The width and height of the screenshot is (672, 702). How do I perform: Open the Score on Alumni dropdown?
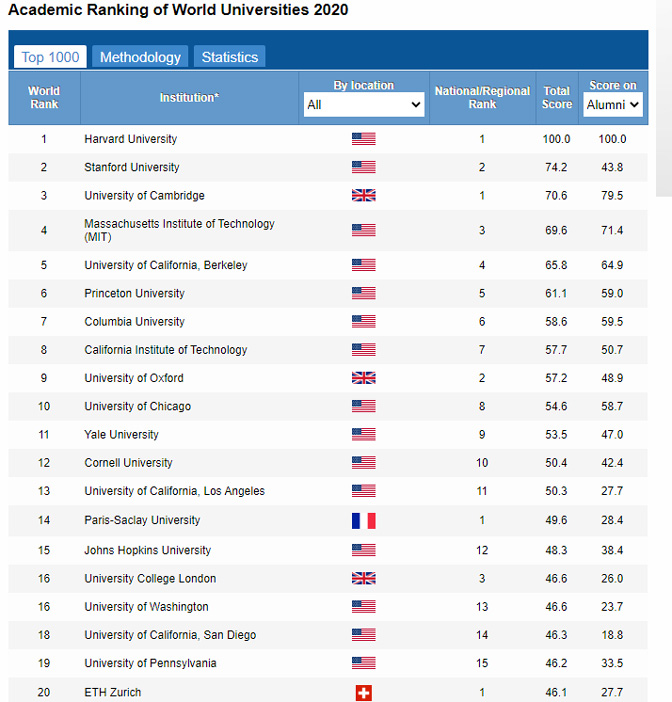pos(612,104)
